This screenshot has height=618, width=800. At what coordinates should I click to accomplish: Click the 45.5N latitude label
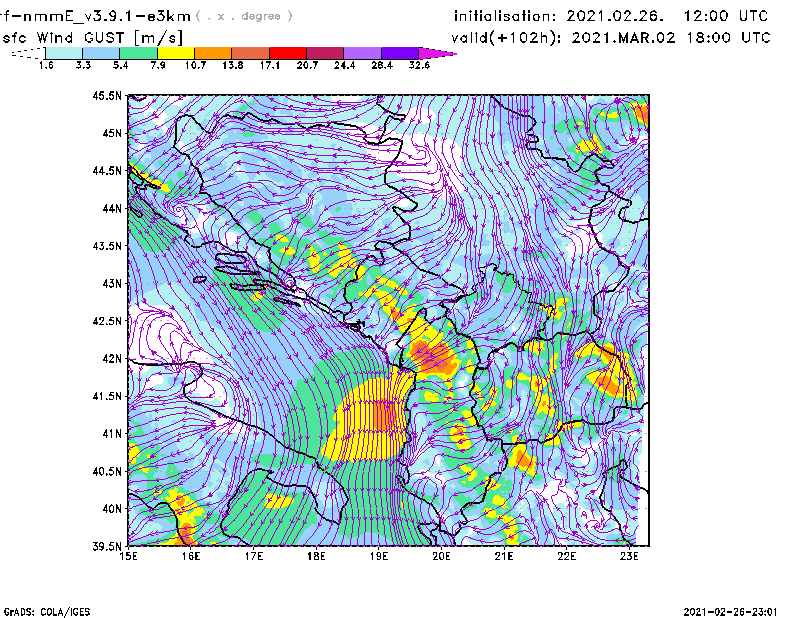pos(107,95)
